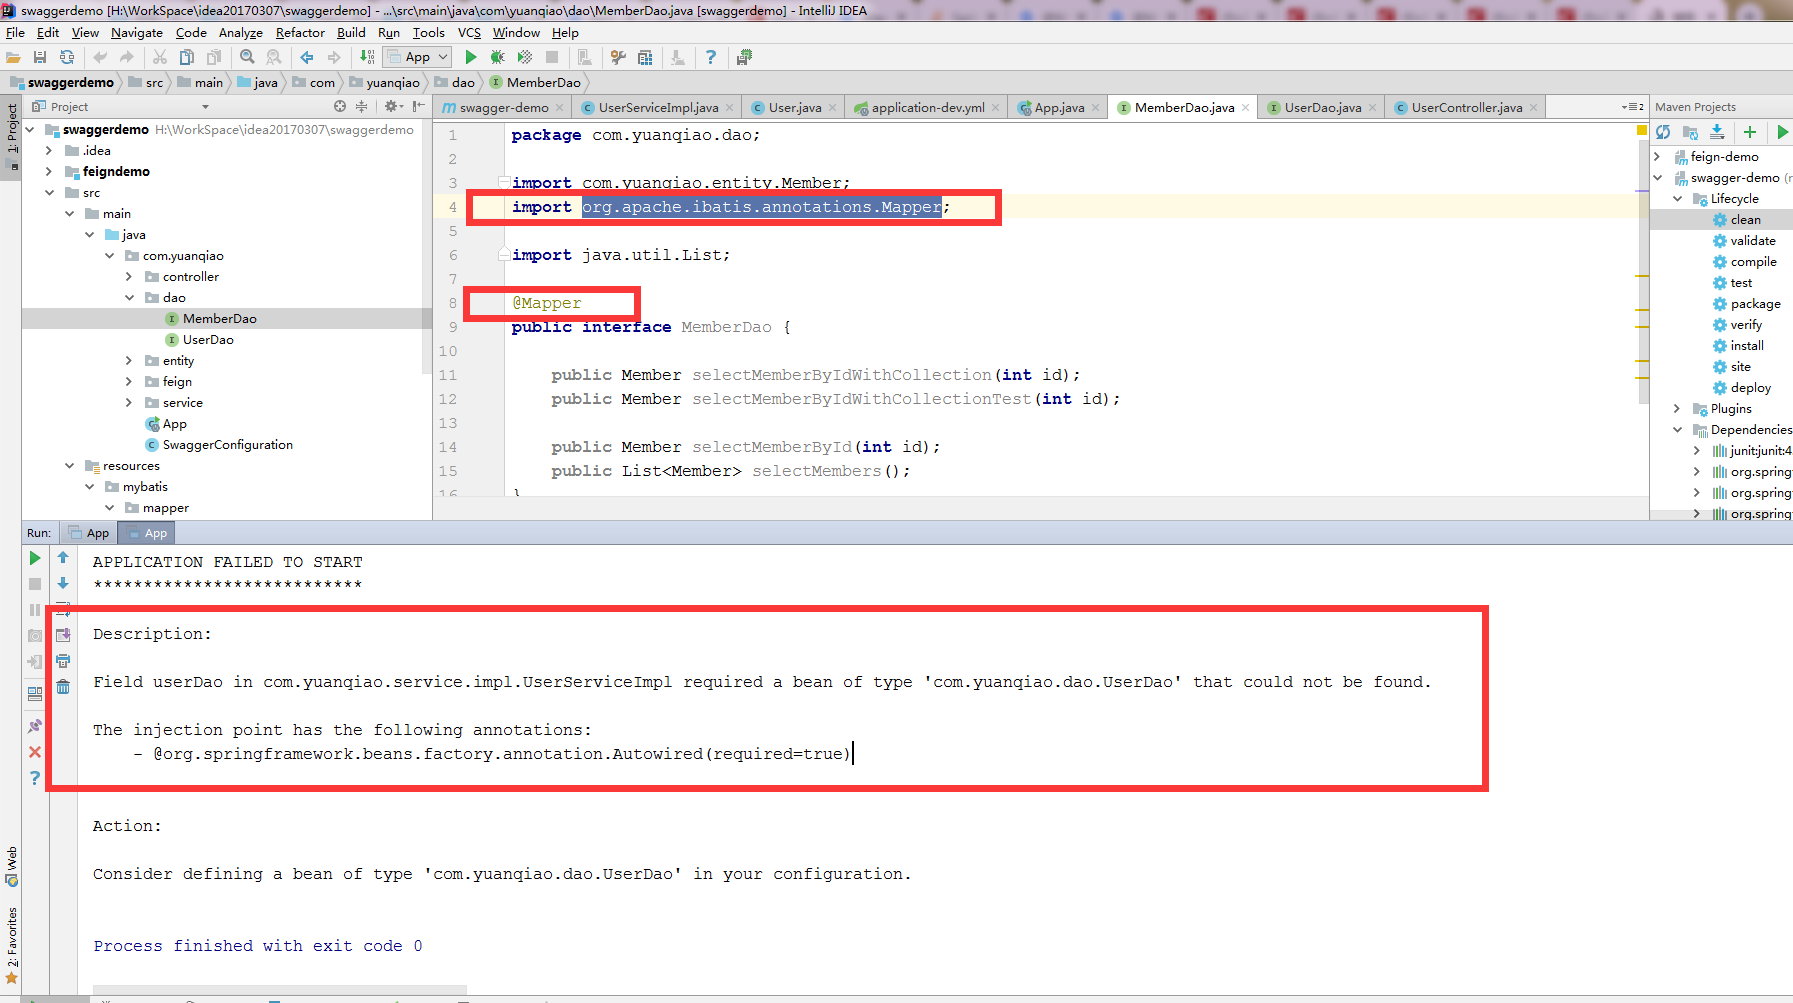1793x1003 pixels.
Task: Click Collapse All in Project panel
Action: coord(362,107)
